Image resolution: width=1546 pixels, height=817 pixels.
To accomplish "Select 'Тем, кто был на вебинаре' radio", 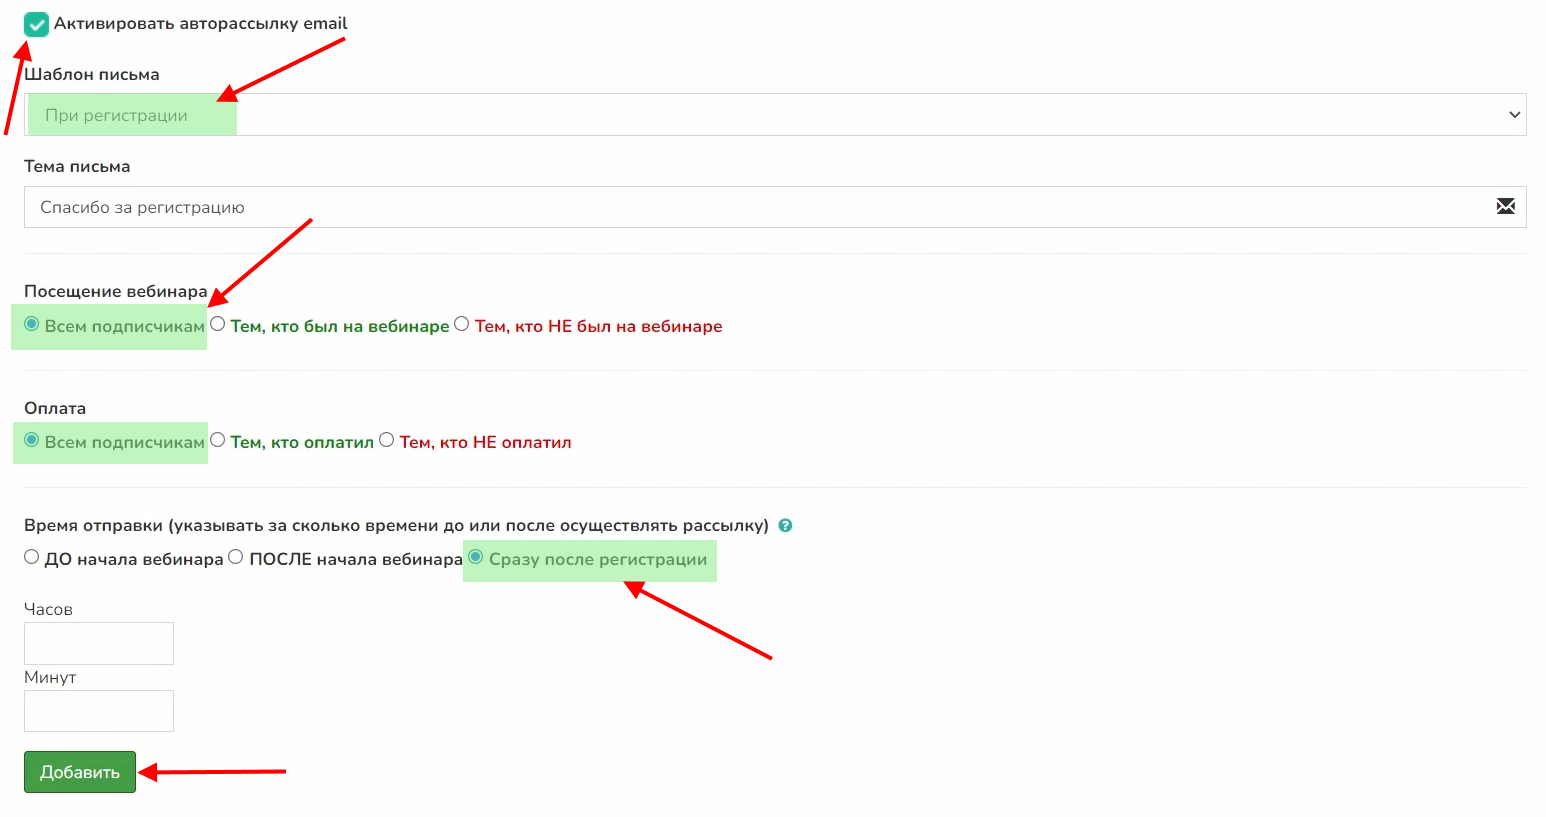I will (218, 324).
